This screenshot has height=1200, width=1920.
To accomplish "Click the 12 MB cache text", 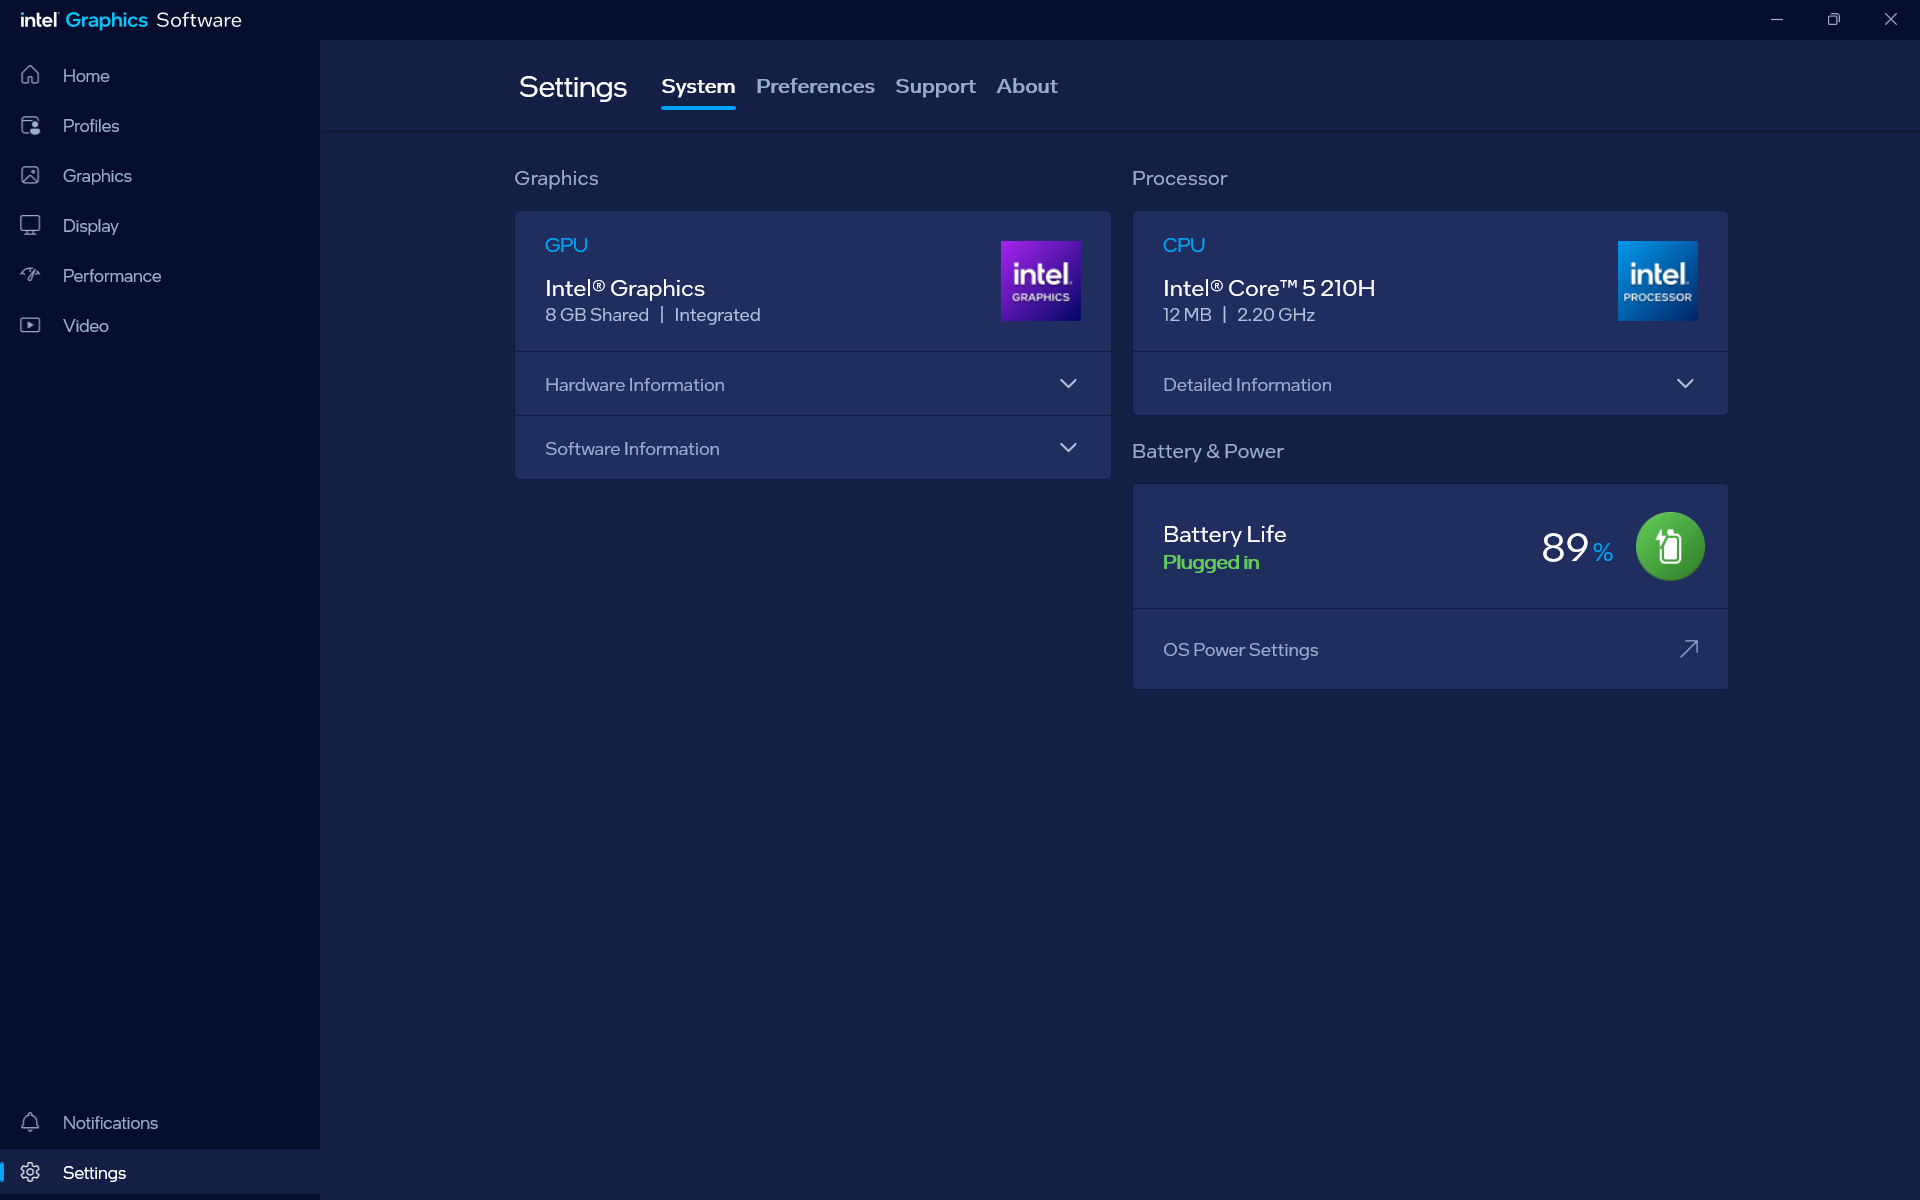I will coord(1187,315).
